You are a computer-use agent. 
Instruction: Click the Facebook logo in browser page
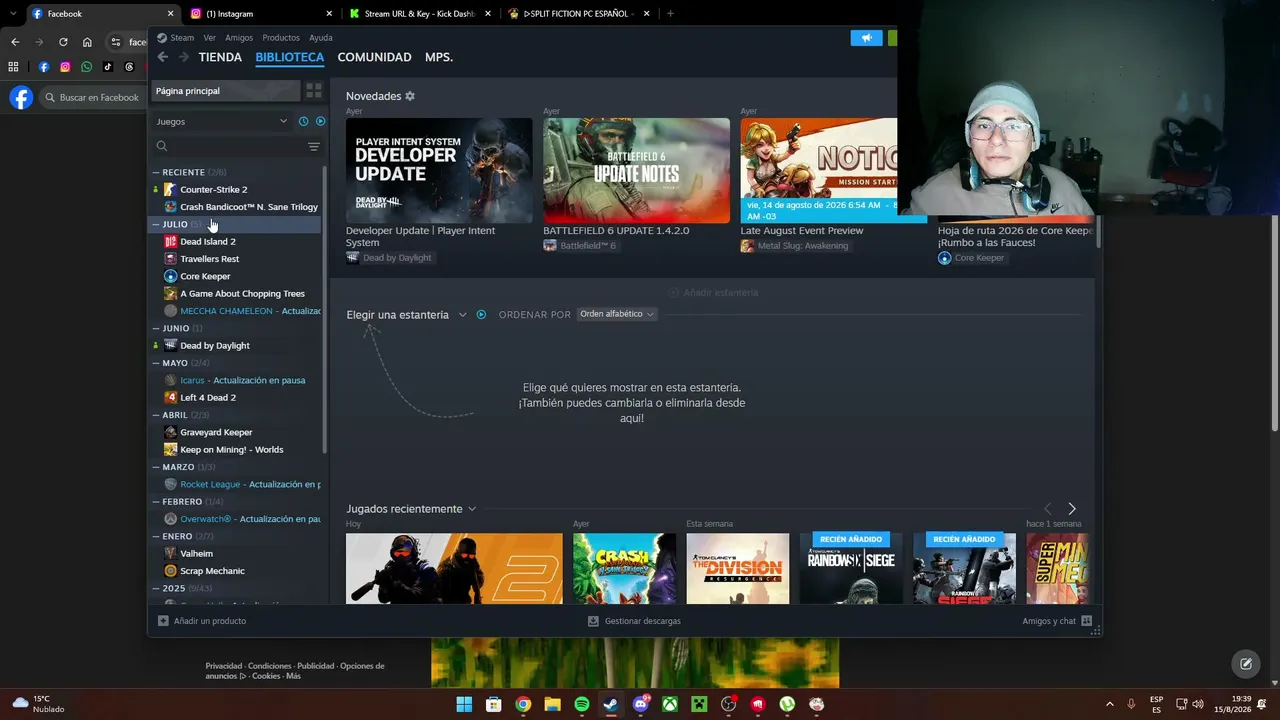(x=21, y=97)
